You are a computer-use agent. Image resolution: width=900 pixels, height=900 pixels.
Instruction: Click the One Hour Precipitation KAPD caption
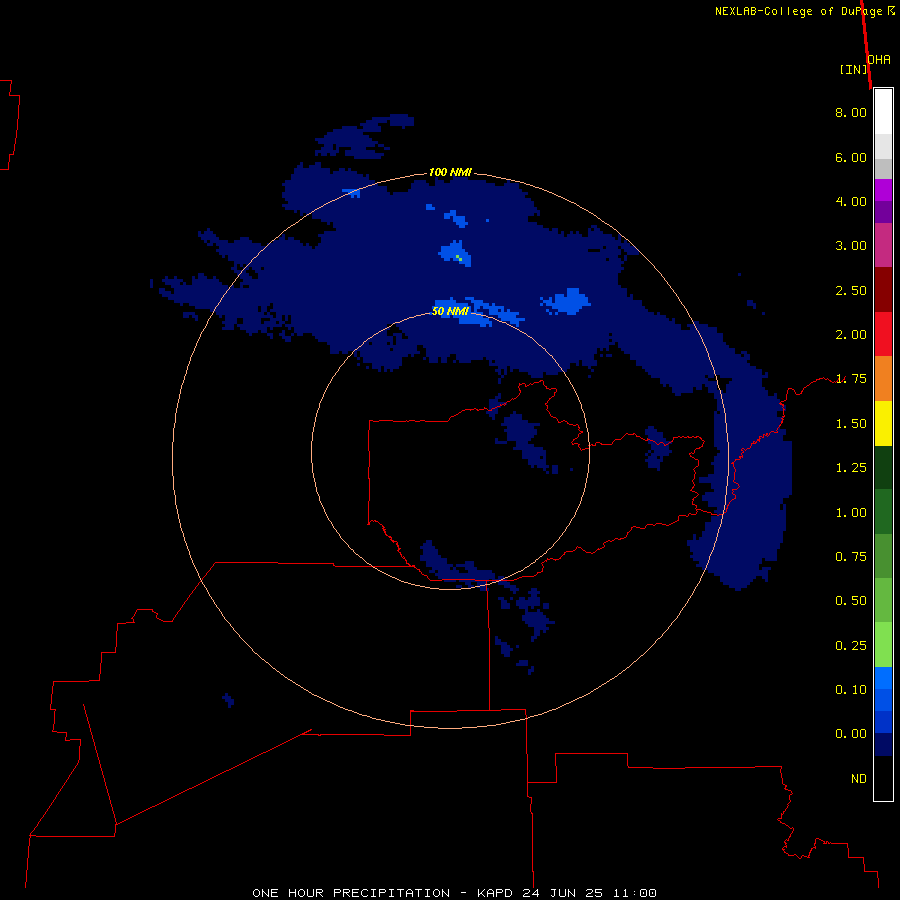click(x=454, y=893)
